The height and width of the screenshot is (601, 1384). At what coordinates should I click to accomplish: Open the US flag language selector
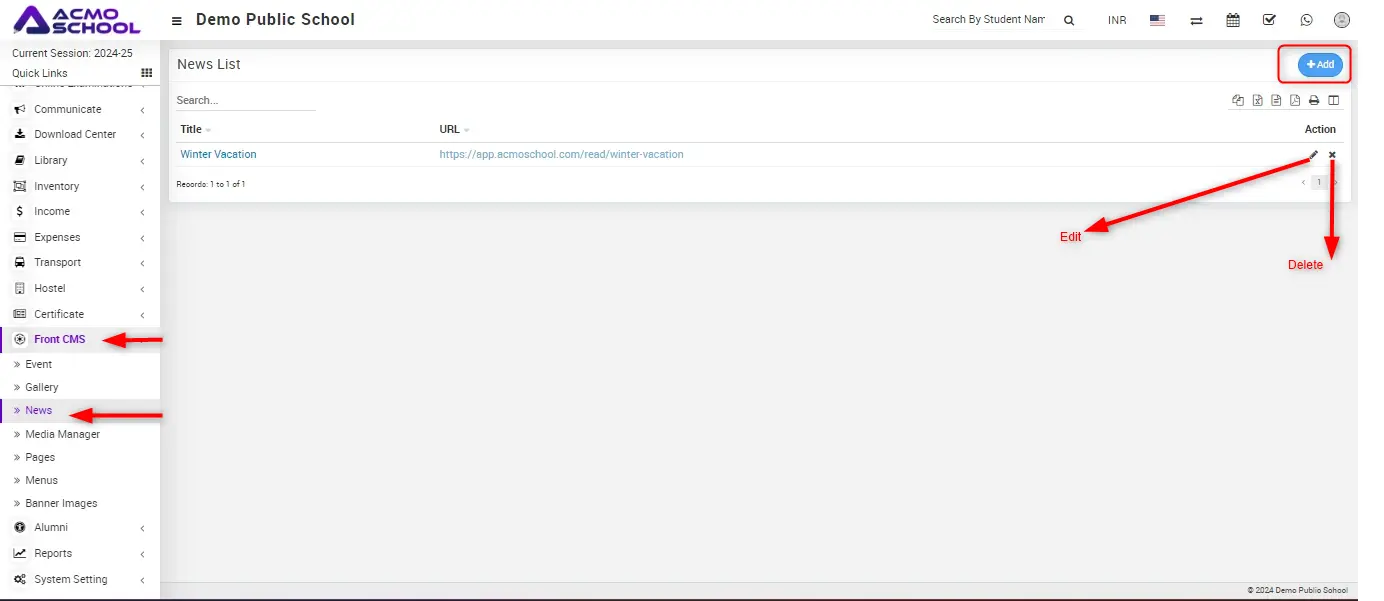[x=1157, y=20]
